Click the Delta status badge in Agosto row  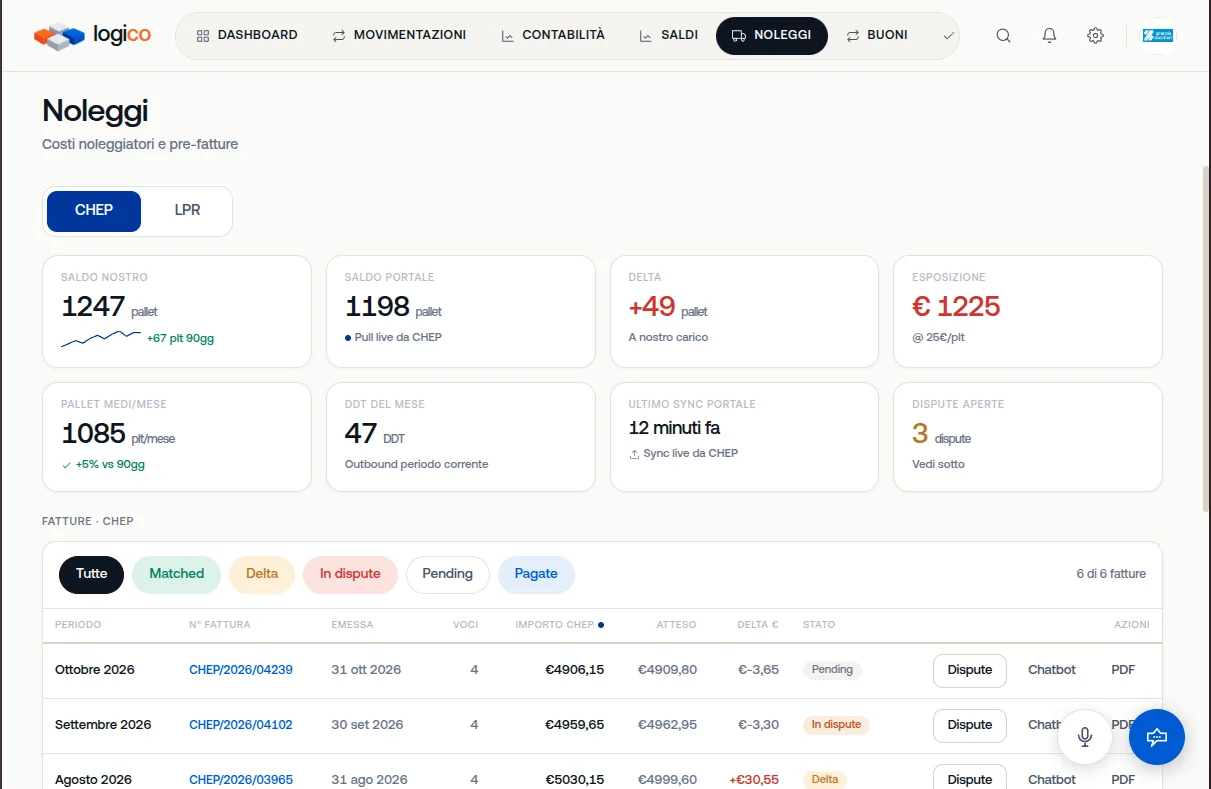pos(825,780)
